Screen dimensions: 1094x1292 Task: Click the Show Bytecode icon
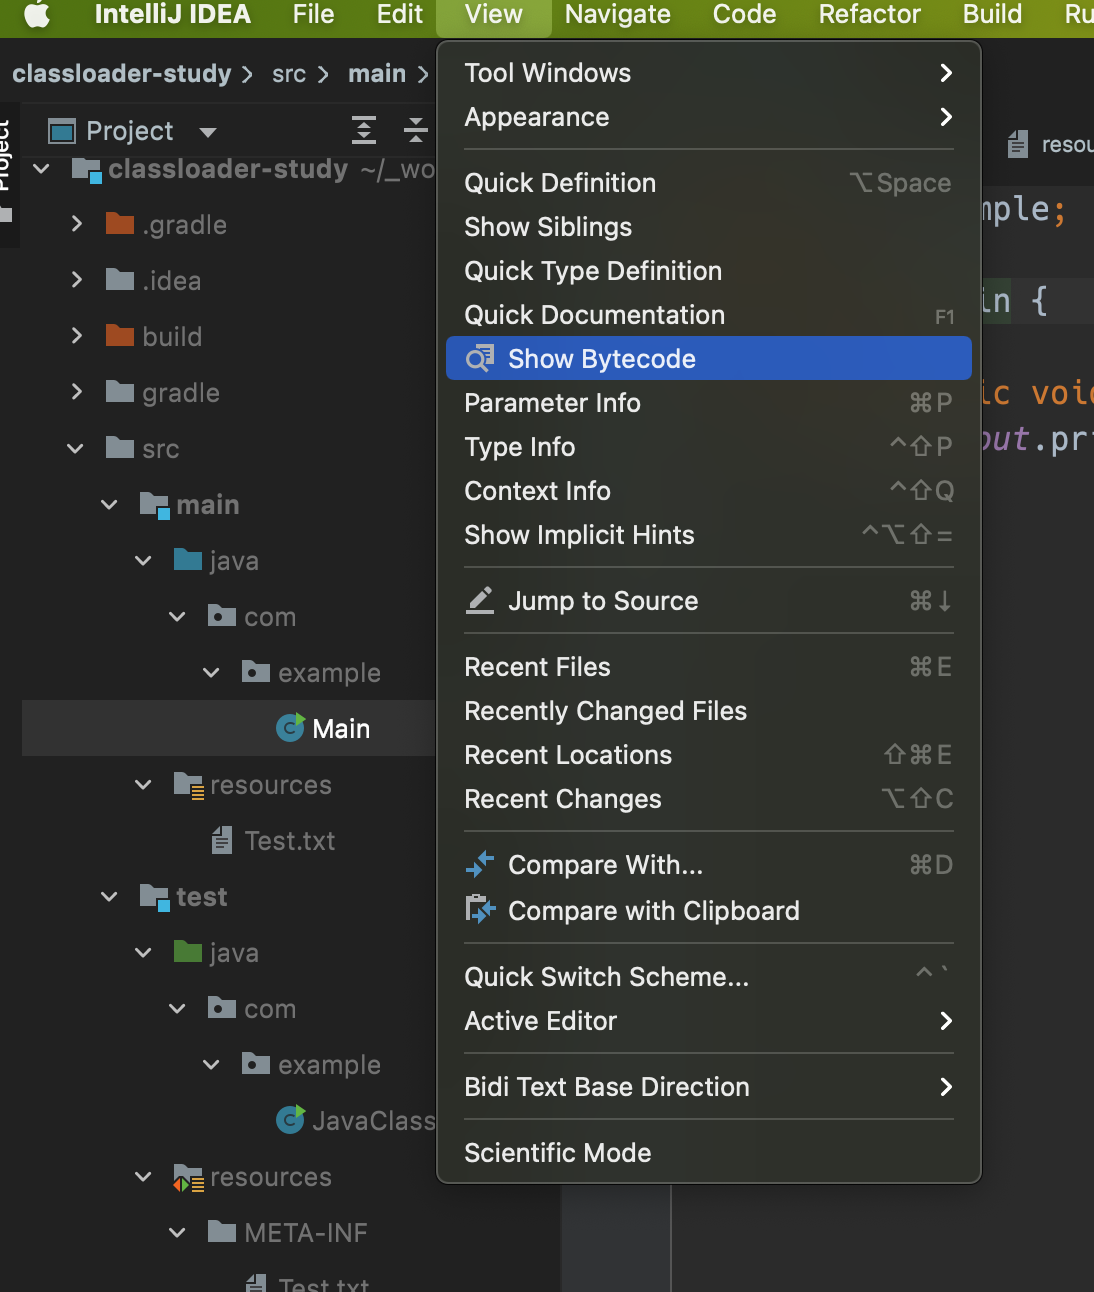481,358
